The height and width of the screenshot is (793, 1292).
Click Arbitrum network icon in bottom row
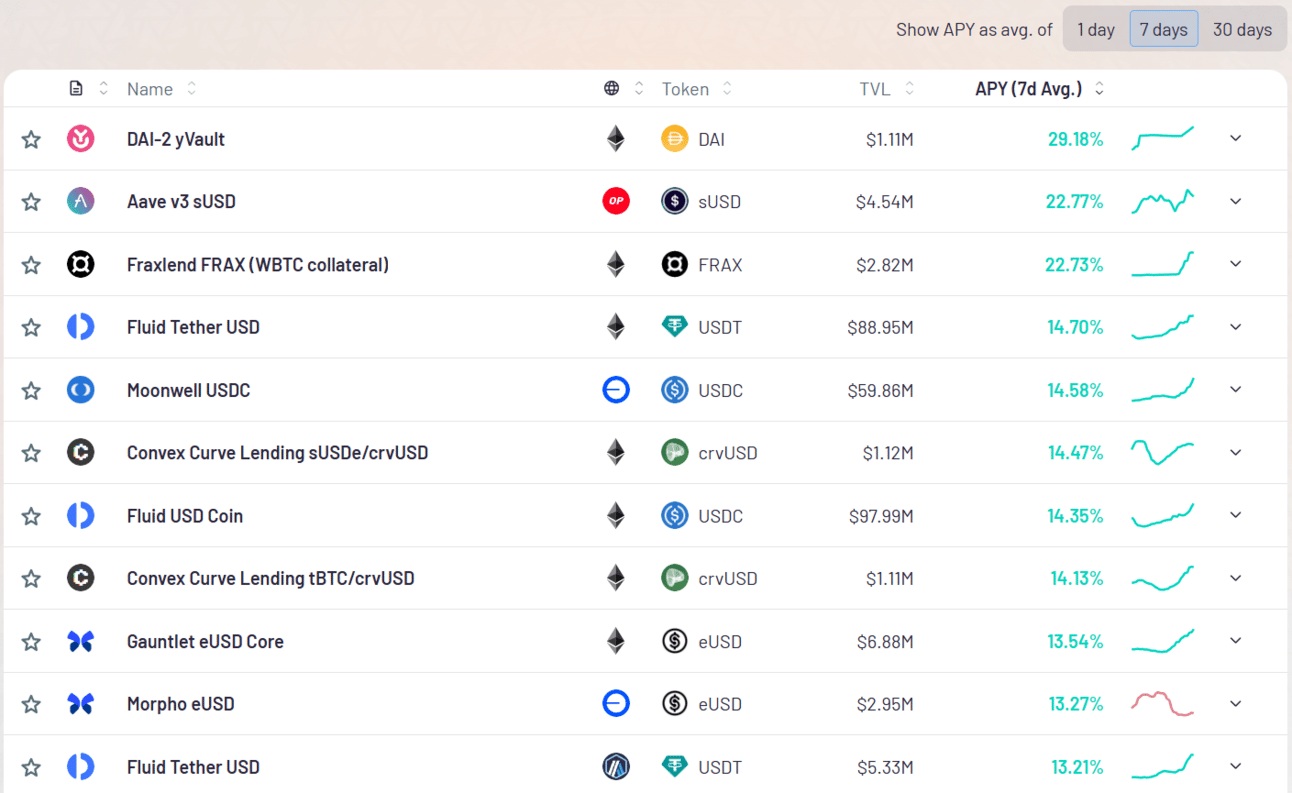616,767
